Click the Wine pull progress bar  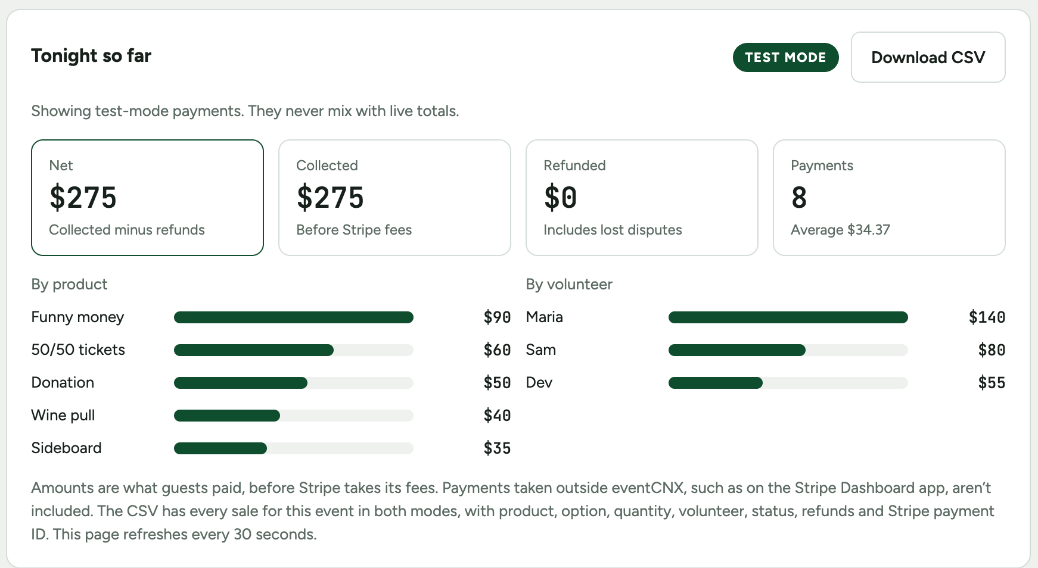point(294,416)
